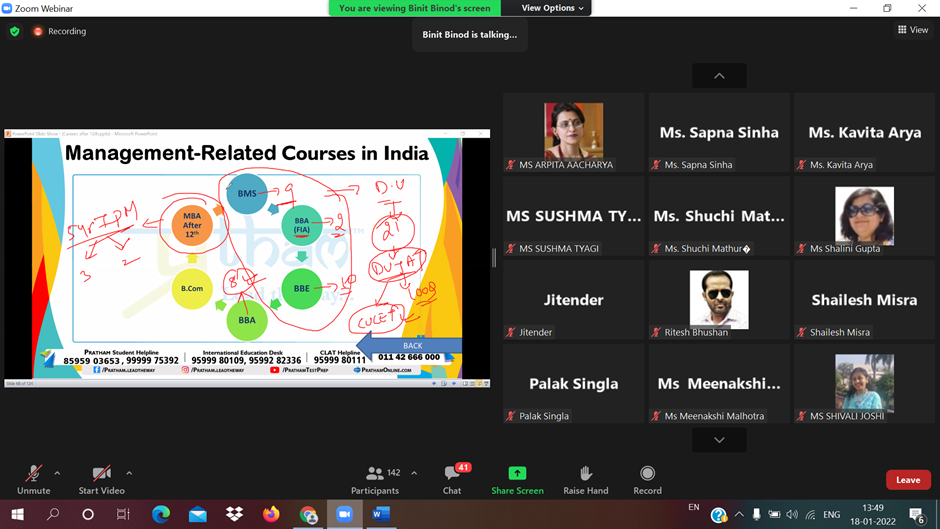Expand the View Options dropdown
This screenshot has width=940, height=529.
pos(553,8)
